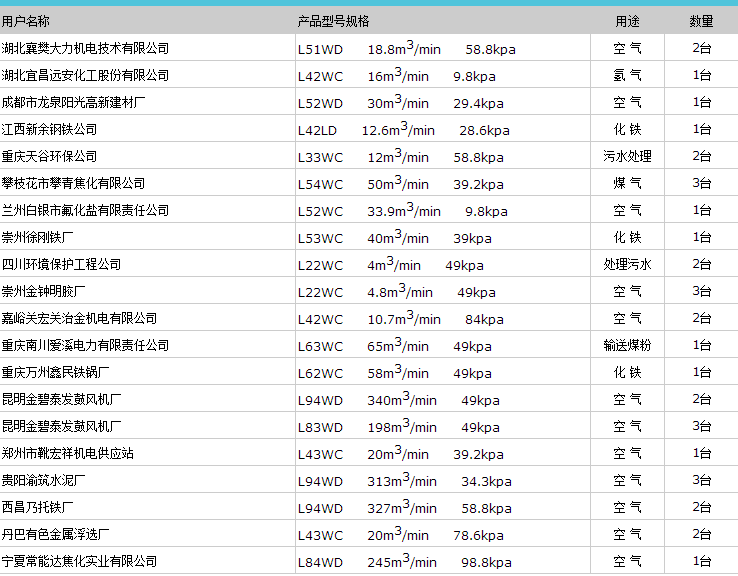Select 崇州金钟明胶厂 cell
This screenshot has height=576, width=738.
[43, 291]
